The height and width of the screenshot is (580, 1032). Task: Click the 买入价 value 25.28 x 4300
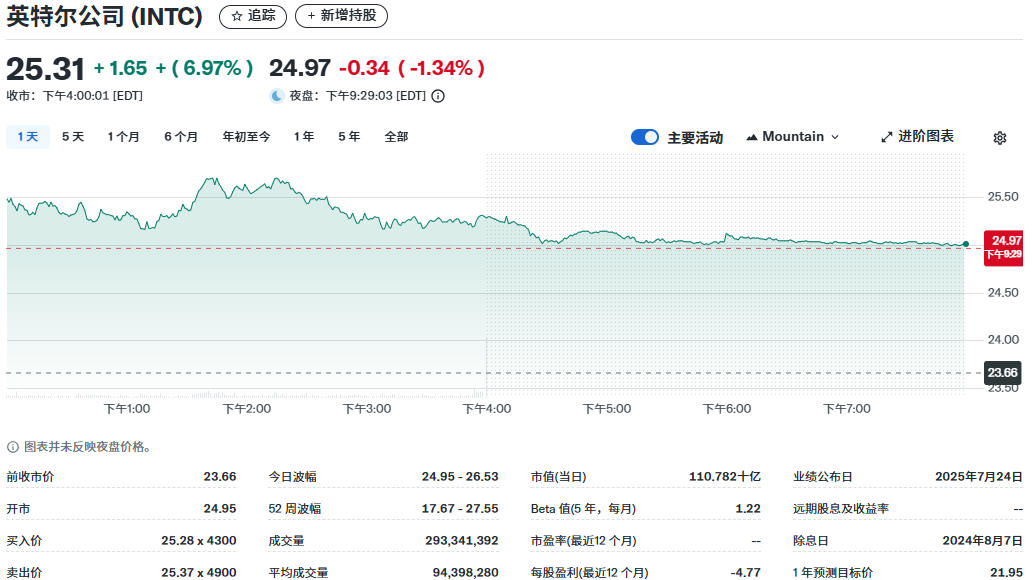[x=199, y=540]
